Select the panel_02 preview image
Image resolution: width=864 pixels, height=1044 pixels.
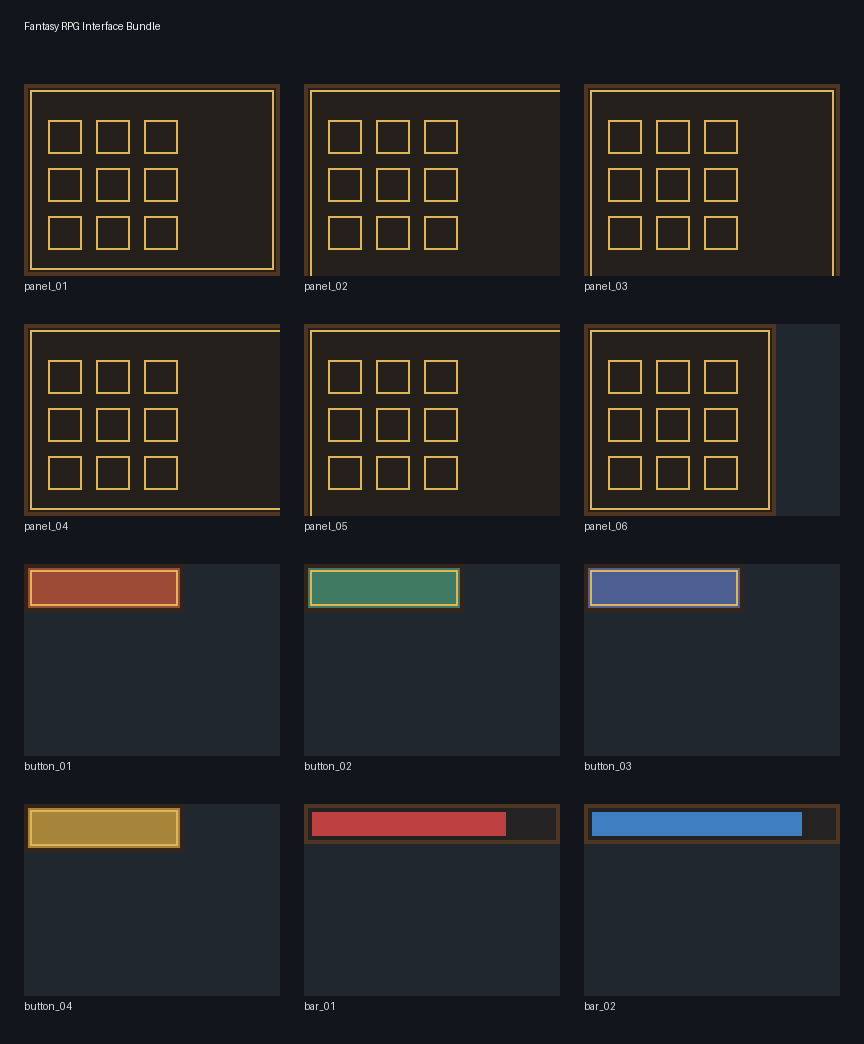[432, 180]
